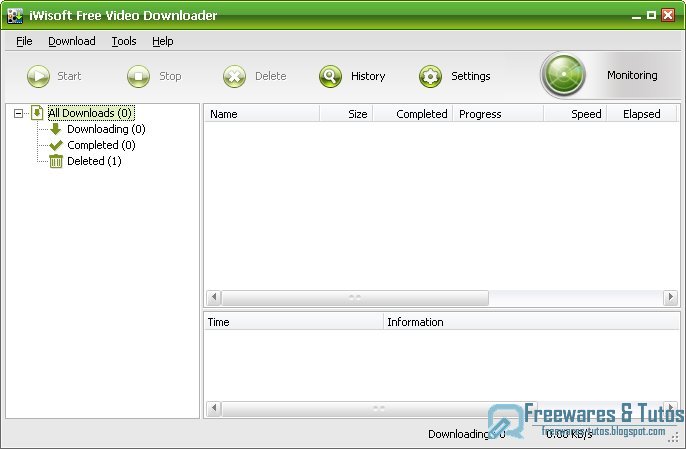The image size is (686, 449).
Task: Open the Download menu
Action: 72,41
